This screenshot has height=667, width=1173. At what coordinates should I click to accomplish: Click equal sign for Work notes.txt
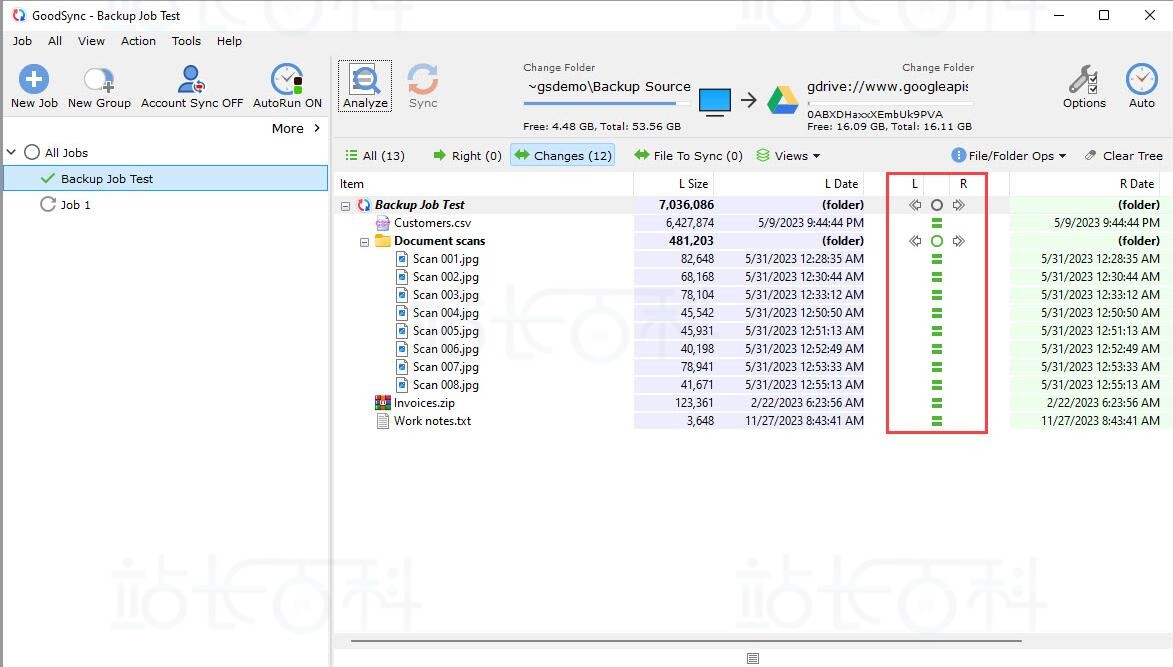pyautogui.click(x=937, y=421)
